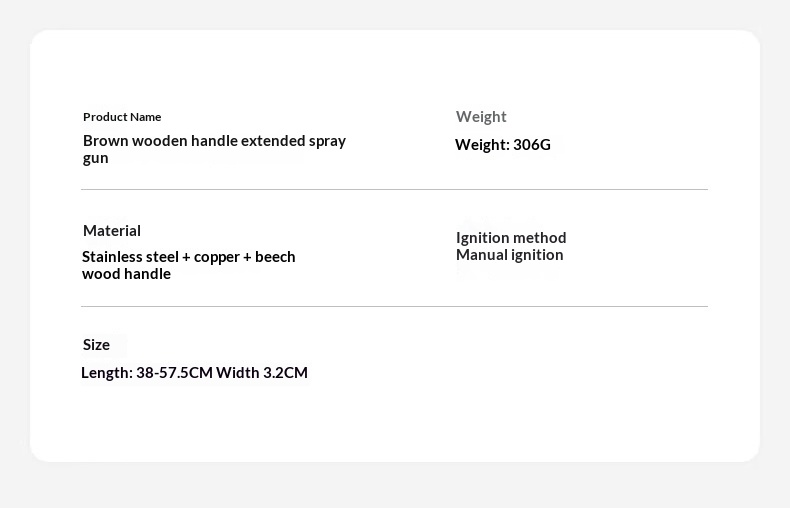This screenshot has width=790, height=508.
Task: Select the Manual ignition value
Action: [509, 255]
